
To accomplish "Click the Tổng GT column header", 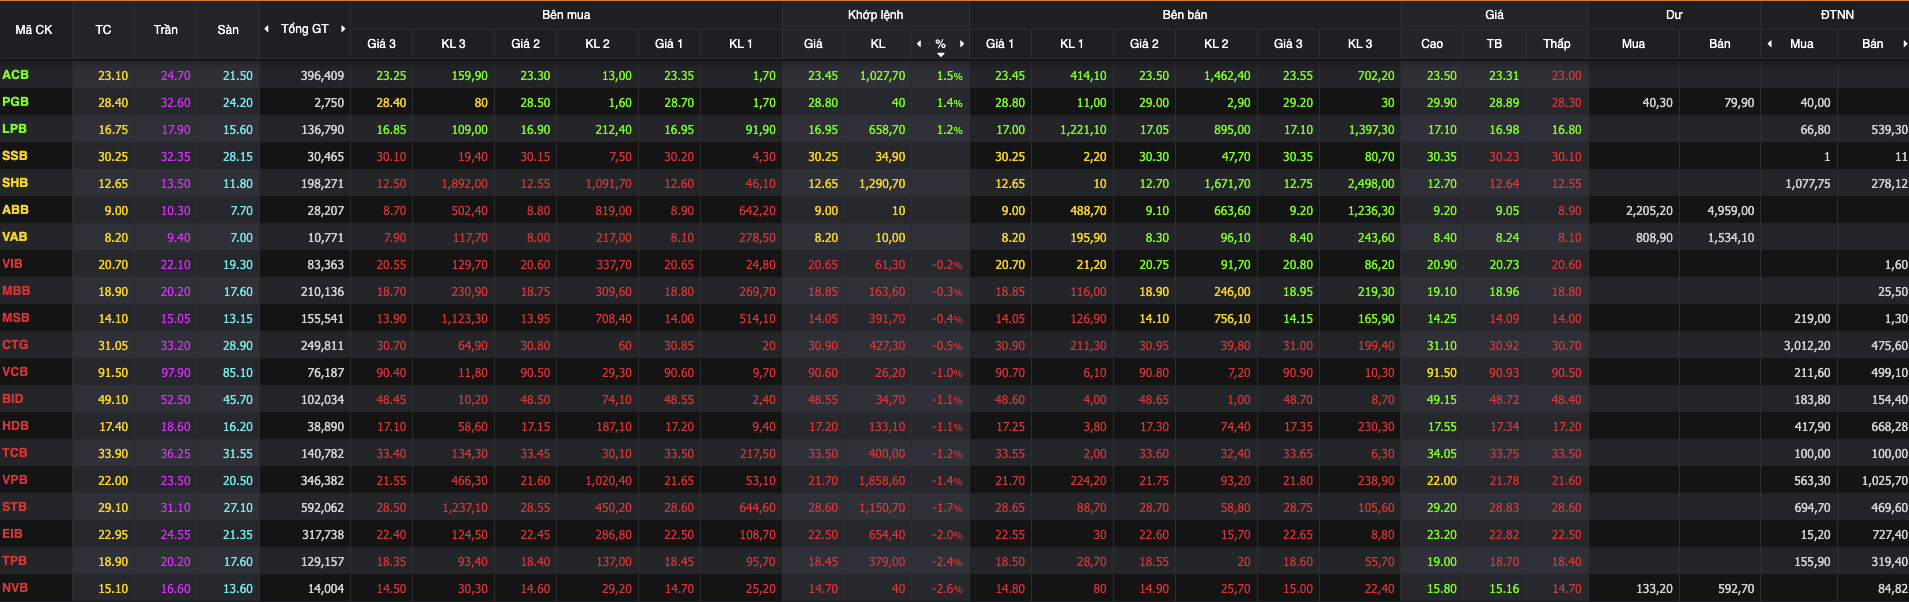I will 305,29.
